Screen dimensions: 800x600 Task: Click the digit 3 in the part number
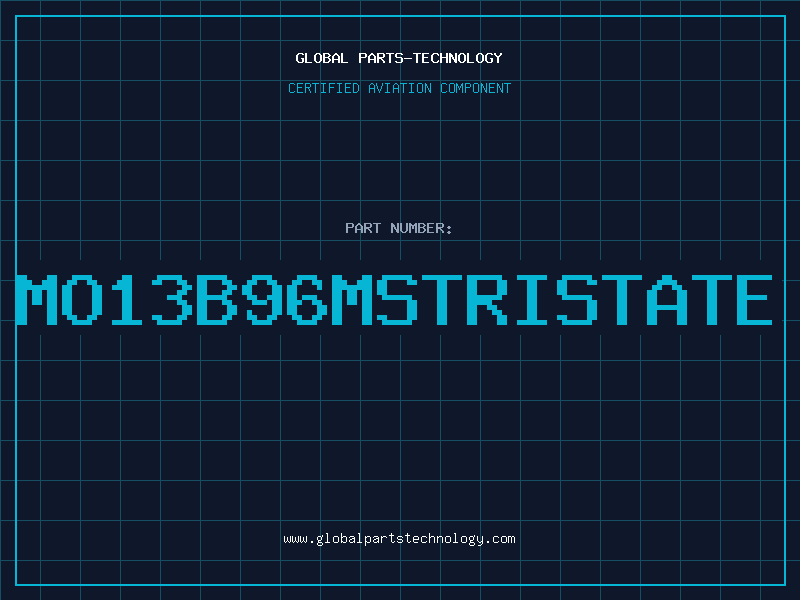click(172, 299)
